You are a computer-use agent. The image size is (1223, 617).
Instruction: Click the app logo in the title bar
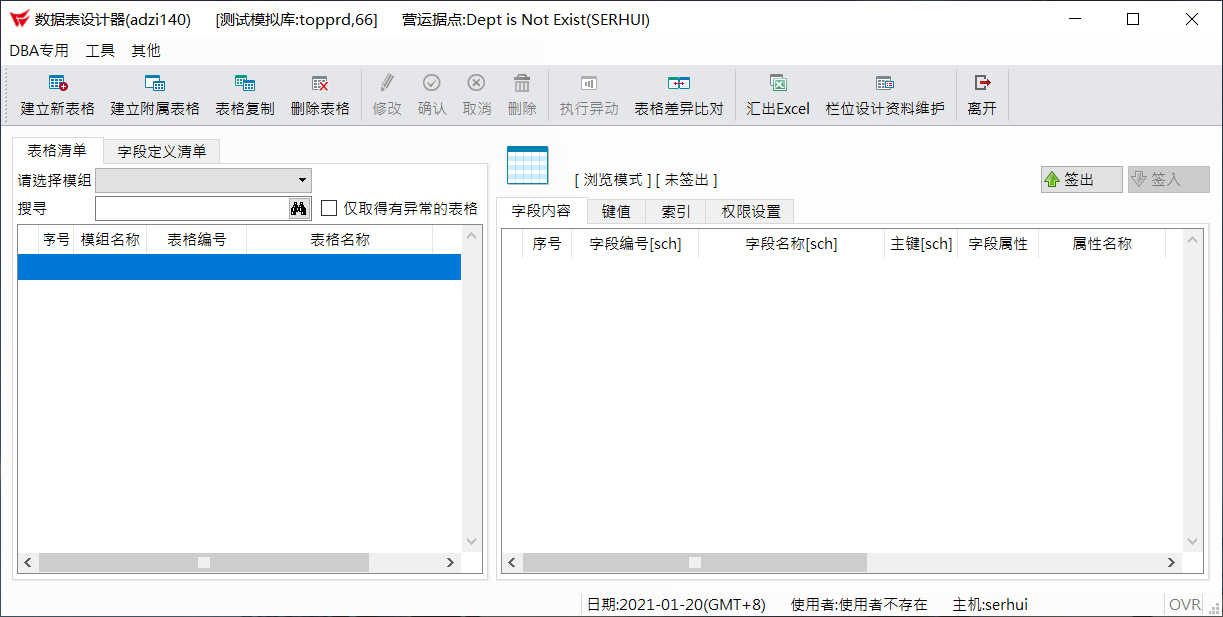pos(18,19)
